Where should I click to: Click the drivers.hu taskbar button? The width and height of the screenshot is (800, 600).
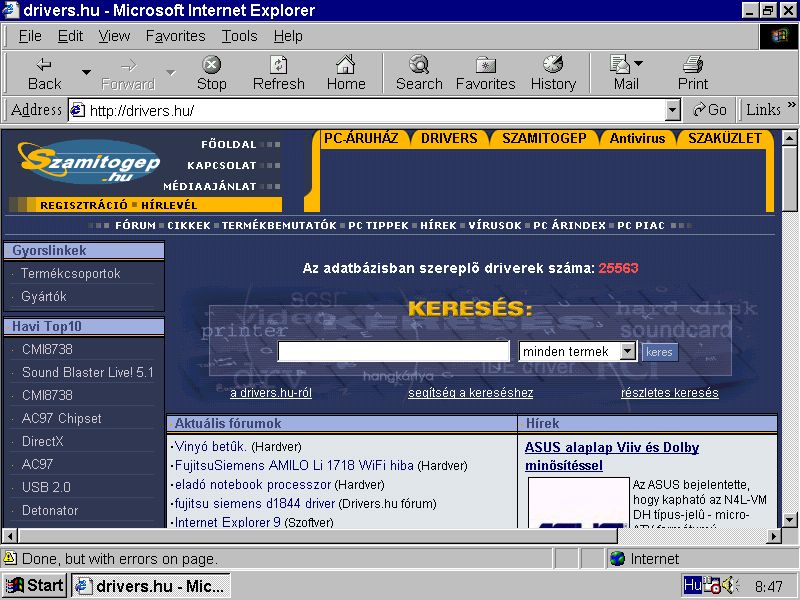click(151, 586)
